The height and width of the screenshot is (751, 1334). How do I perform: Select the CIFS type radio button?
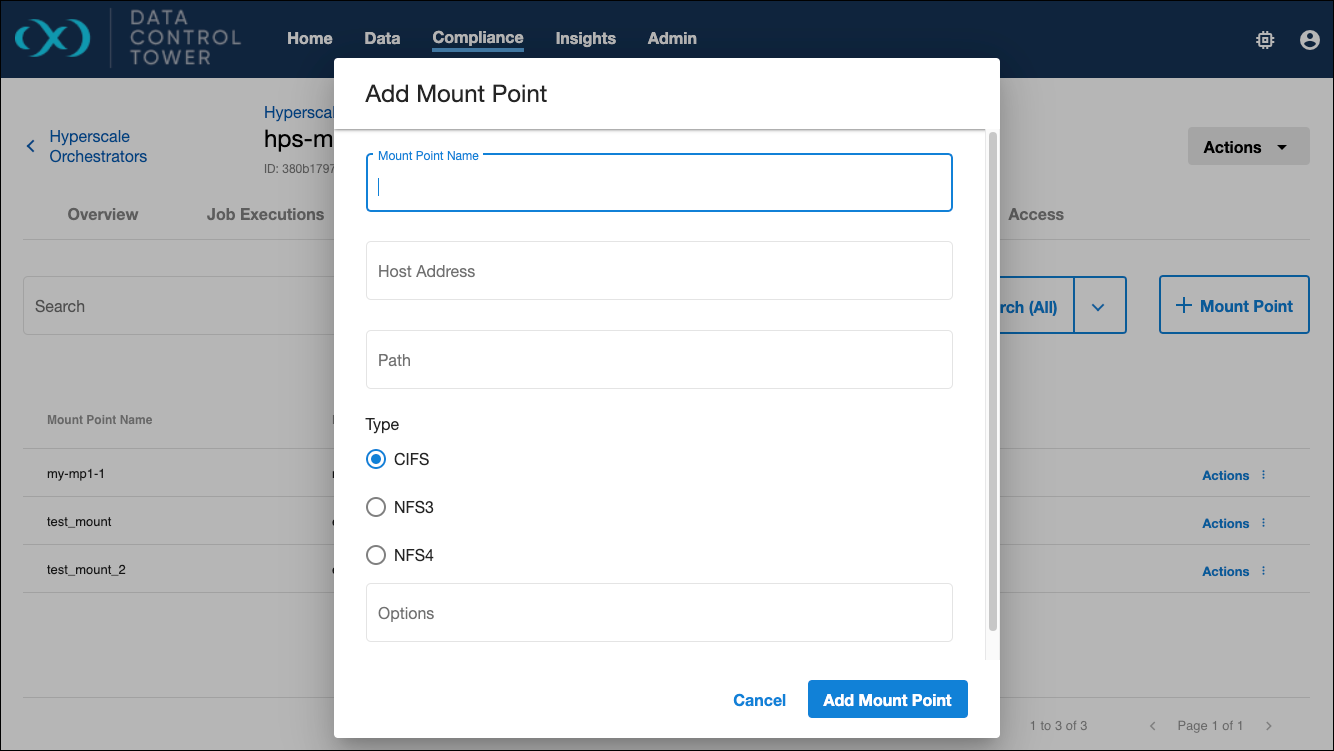tap(376, 459)
